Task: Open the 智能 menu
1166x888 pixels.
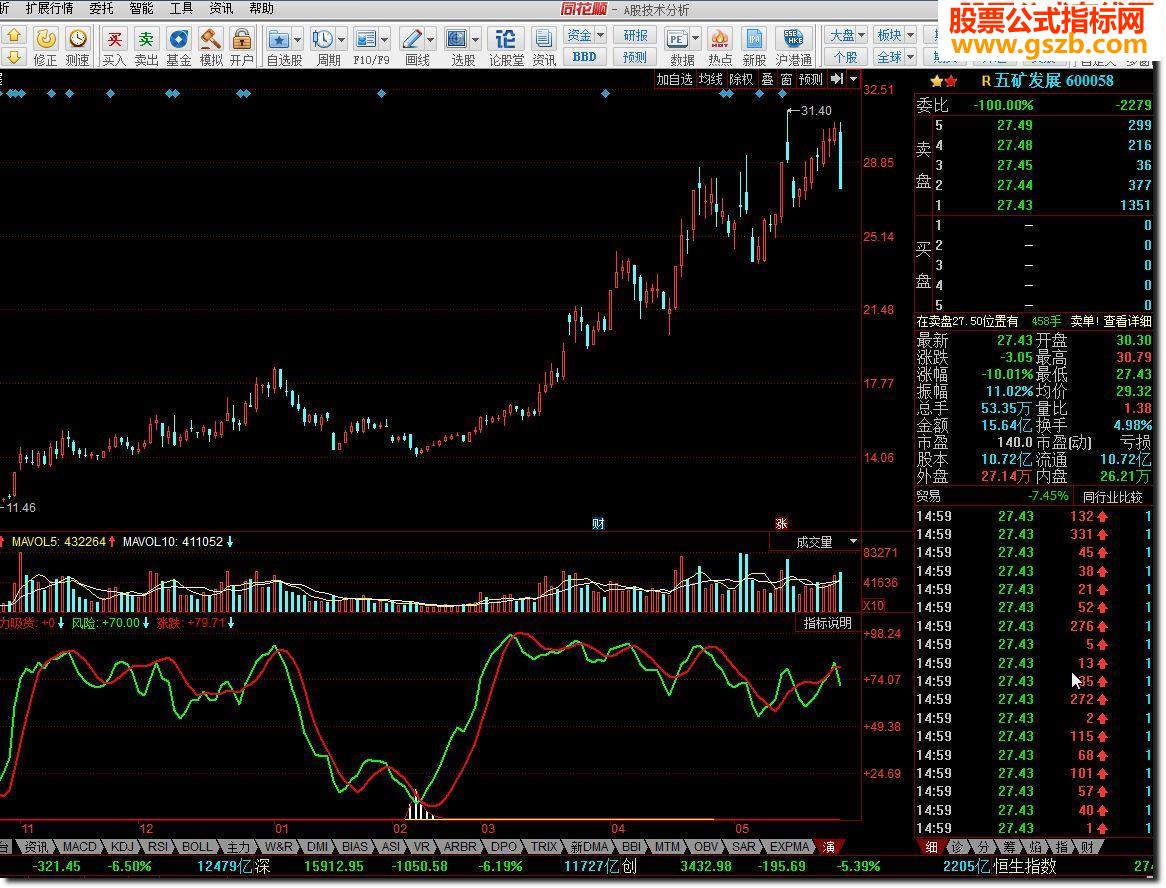Action: pyautogui.click(x=141, y=8)
